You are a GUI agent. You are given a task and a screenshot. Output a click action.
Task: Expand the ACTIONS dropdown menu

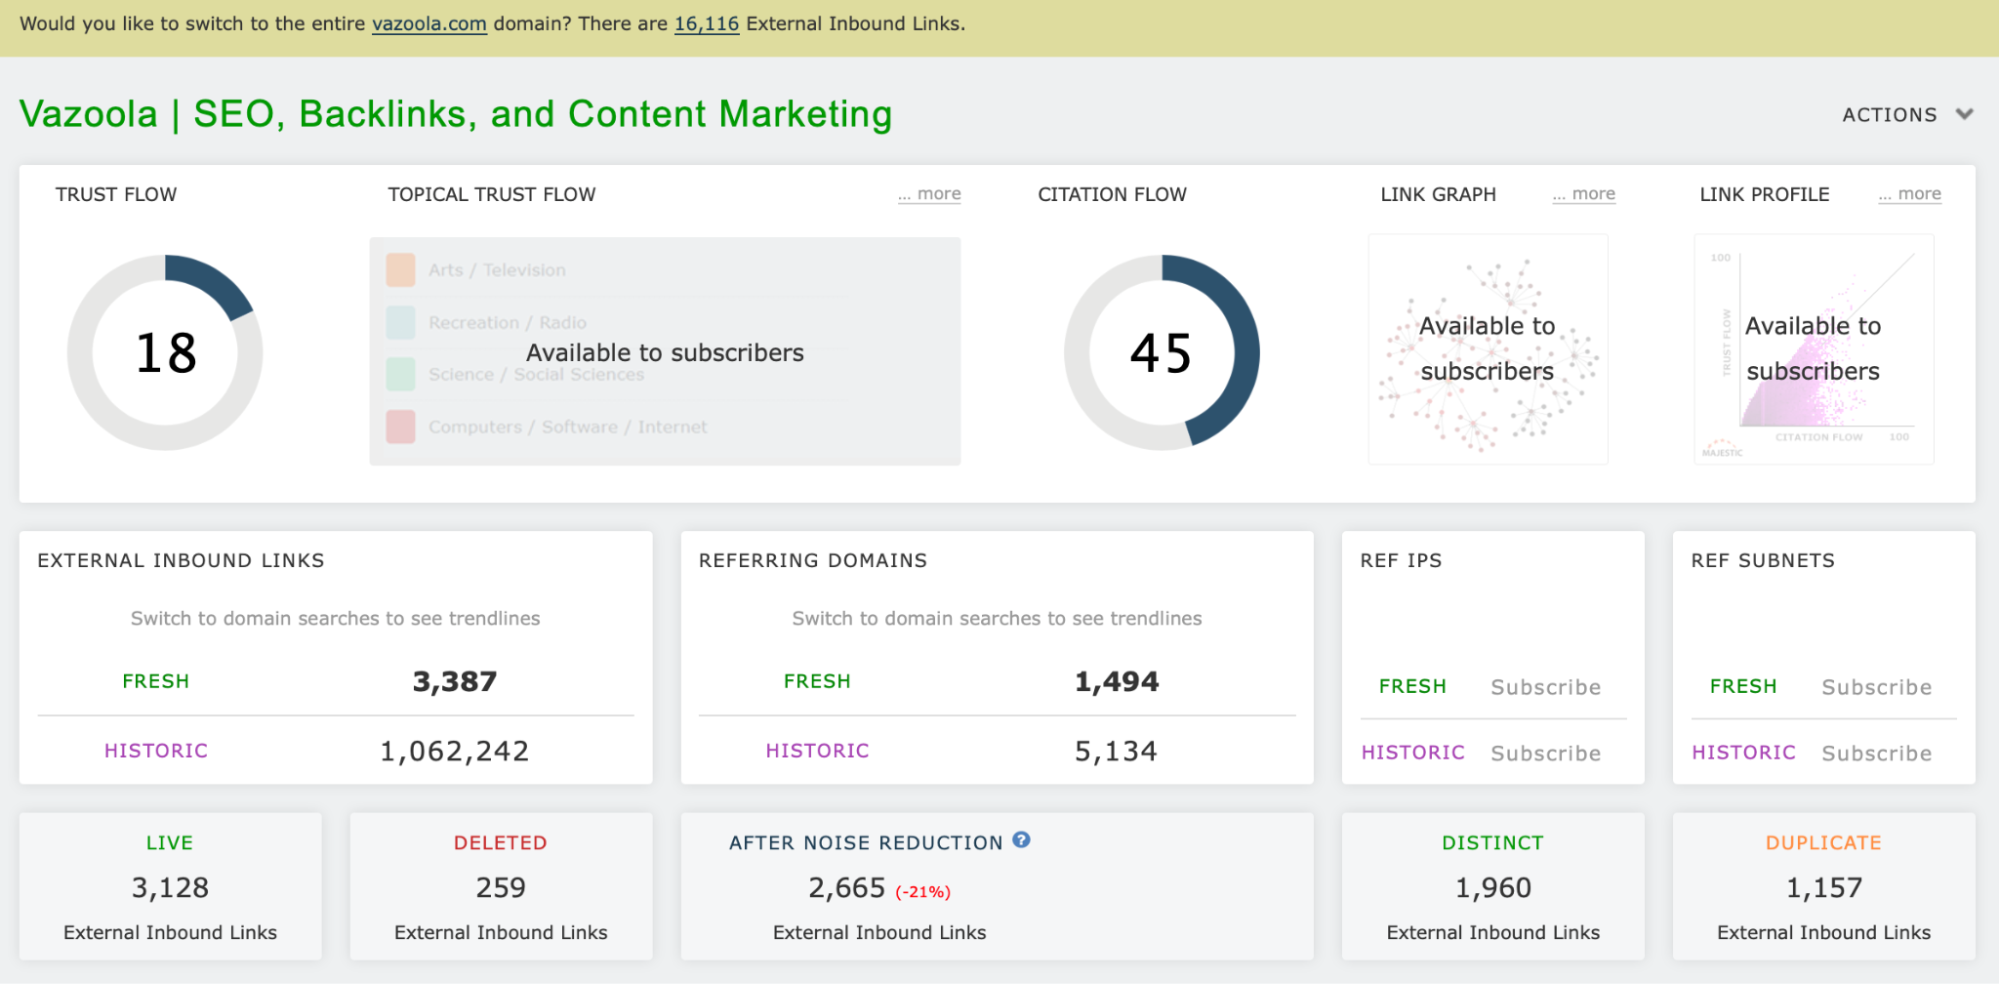[x=1907, y=115]
